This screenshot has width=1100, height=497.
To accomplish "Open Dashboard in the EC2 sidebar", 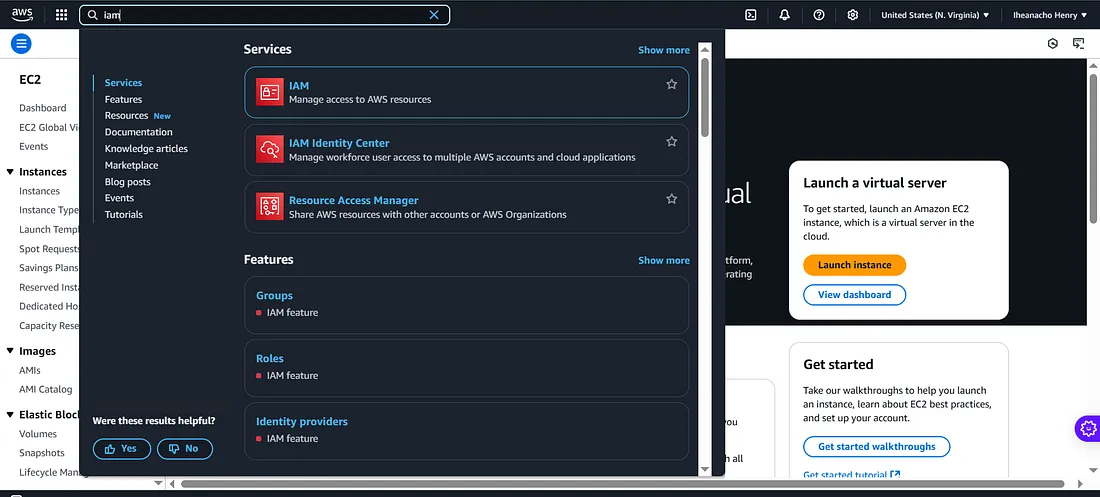I will tap(43, 108).
